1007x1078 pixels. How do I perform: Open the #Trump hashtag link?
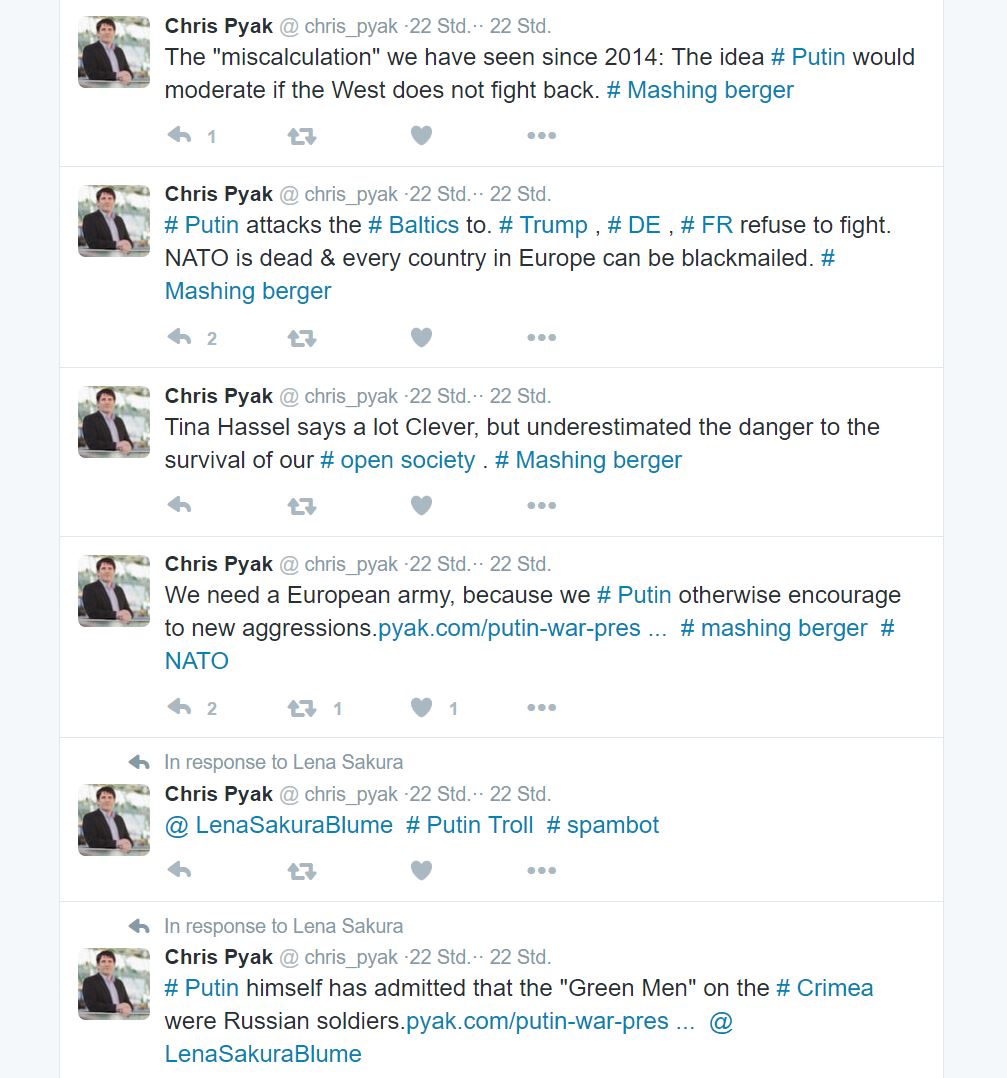point(543,226)
